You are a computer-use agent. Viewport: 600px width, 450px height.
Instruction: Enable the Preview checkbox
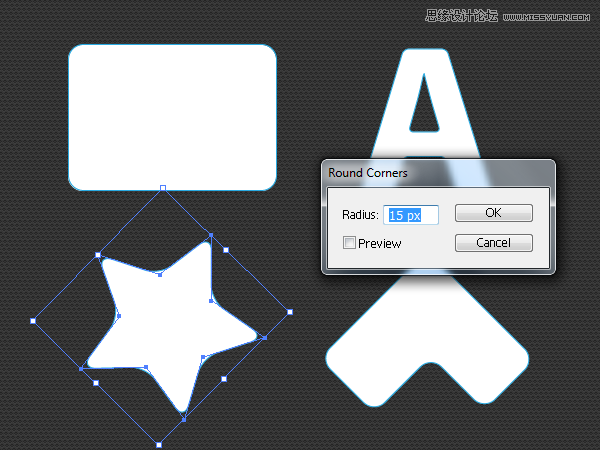349,243
